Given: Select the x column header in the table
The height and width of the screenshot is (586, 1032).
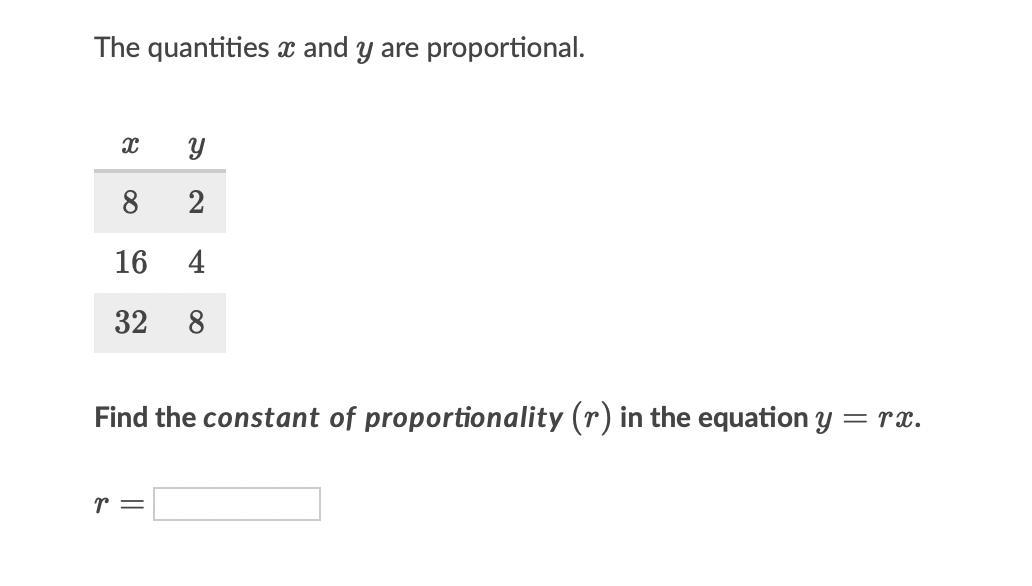Looking at the screenshot, I should pyautogui.click(x=130, y=144).
